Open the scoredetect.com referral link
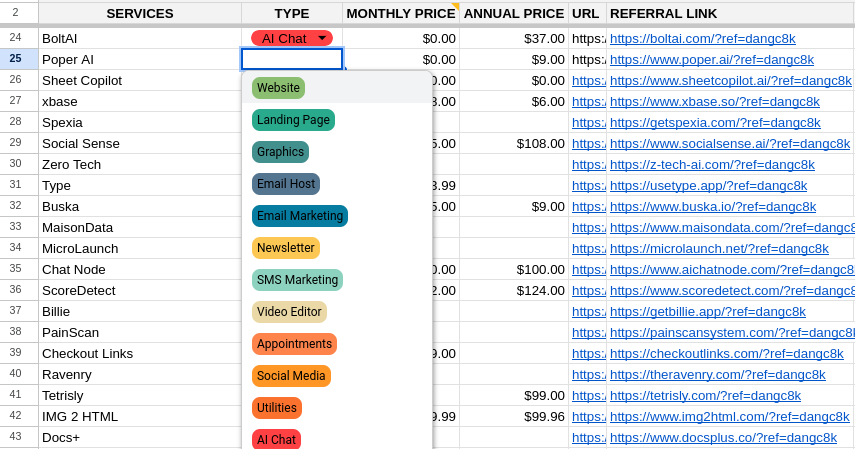 click(x=732, y=291)
